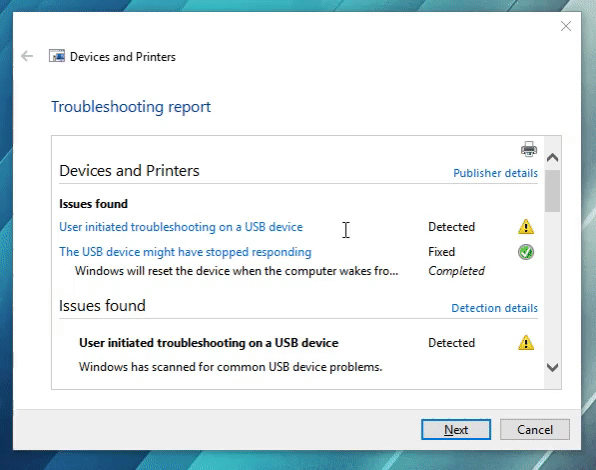Click the 'Completed' status text
The width and height of the screenshot is (596, 470).
coord(456,271)
